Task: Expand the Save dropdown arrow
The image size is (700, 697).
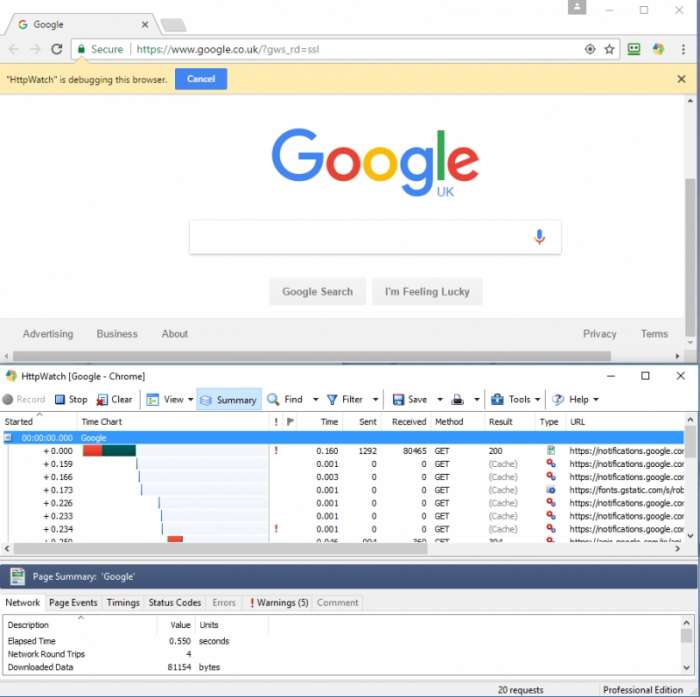Action: (440, 399)
